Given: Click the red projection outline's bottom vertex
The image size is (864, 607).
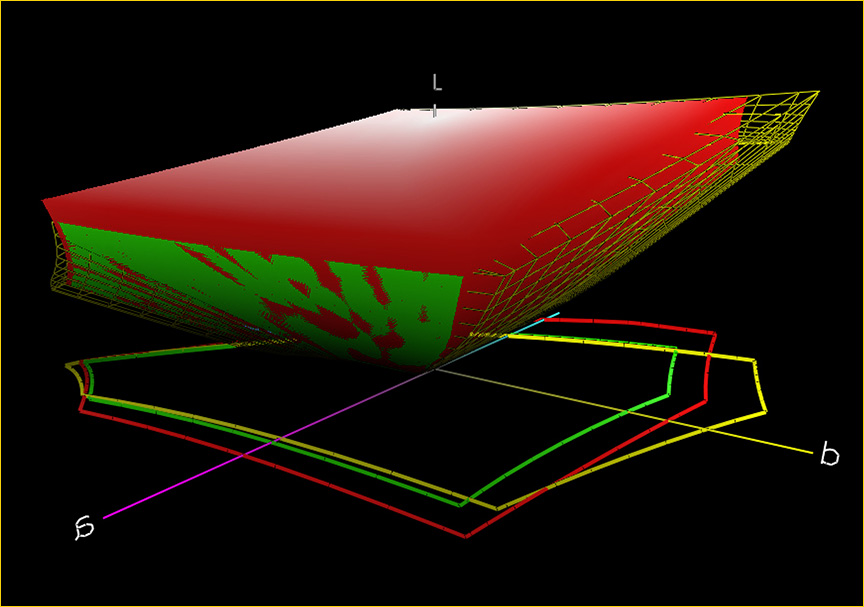Looking at the screenshot, I should (x=465, y=537).
